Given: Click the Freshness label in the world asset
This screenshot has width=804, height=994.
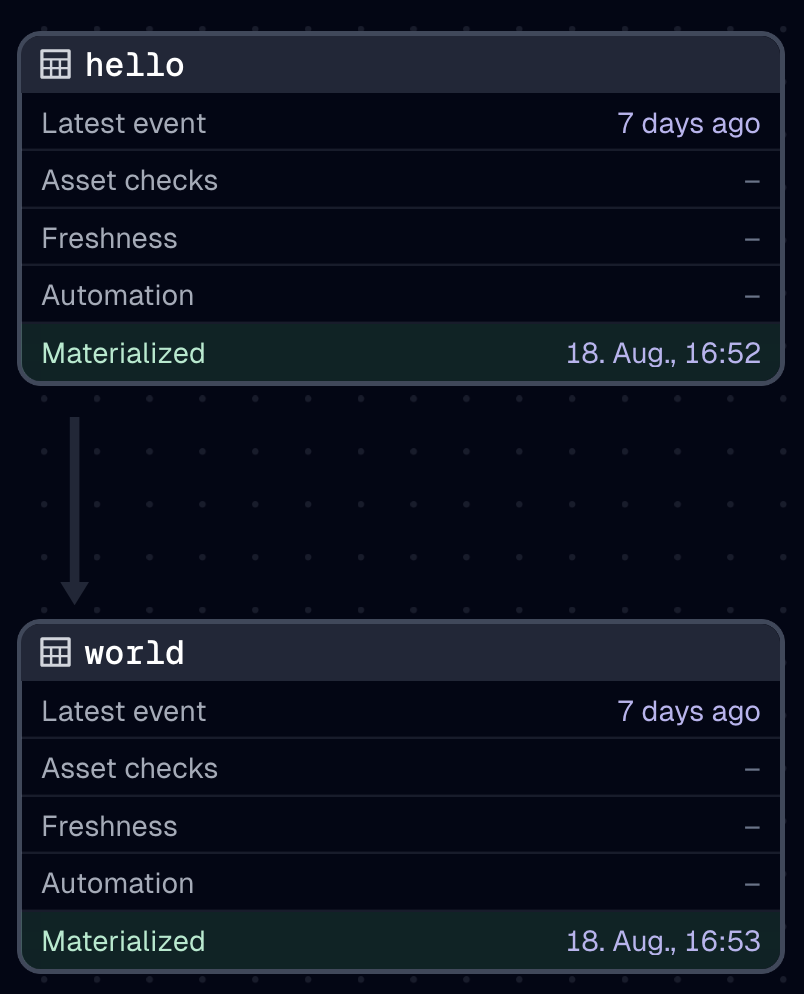Looking at the screenshot, I should pos(110,827).
